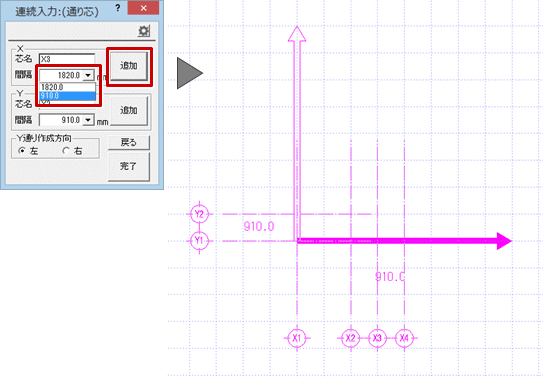
Task: Choose 910.0 in the open dropdown list
Action: coord(68,96)
